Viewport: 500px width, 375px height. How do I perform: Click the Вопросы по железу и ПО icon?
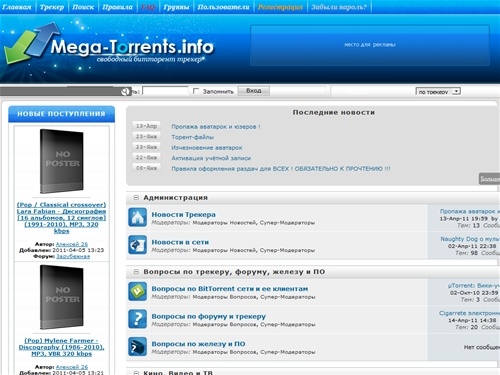click(137, 347)
